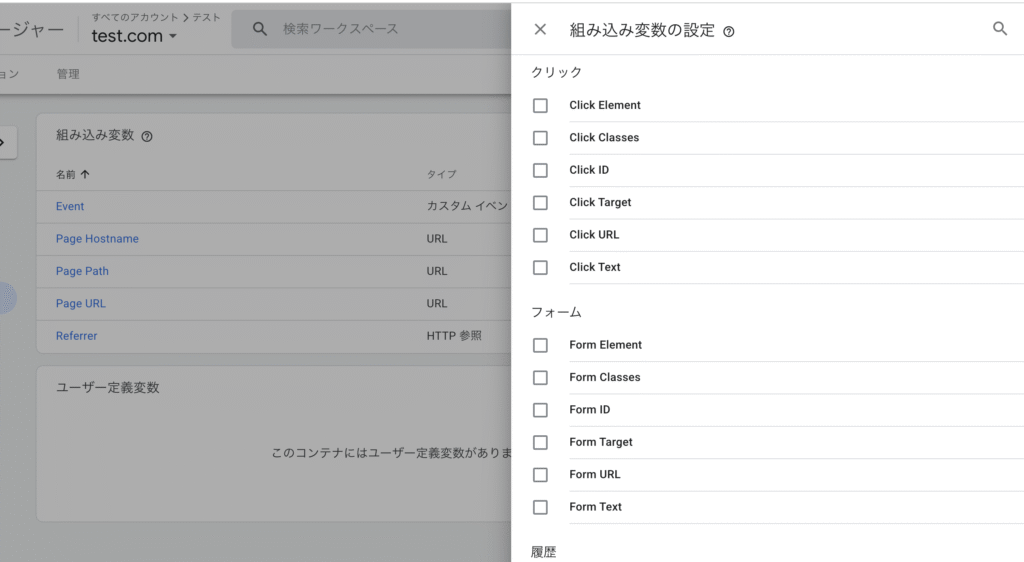Enable the Click Element checkbox
1024x562 pixels.
tap(540, 105)
